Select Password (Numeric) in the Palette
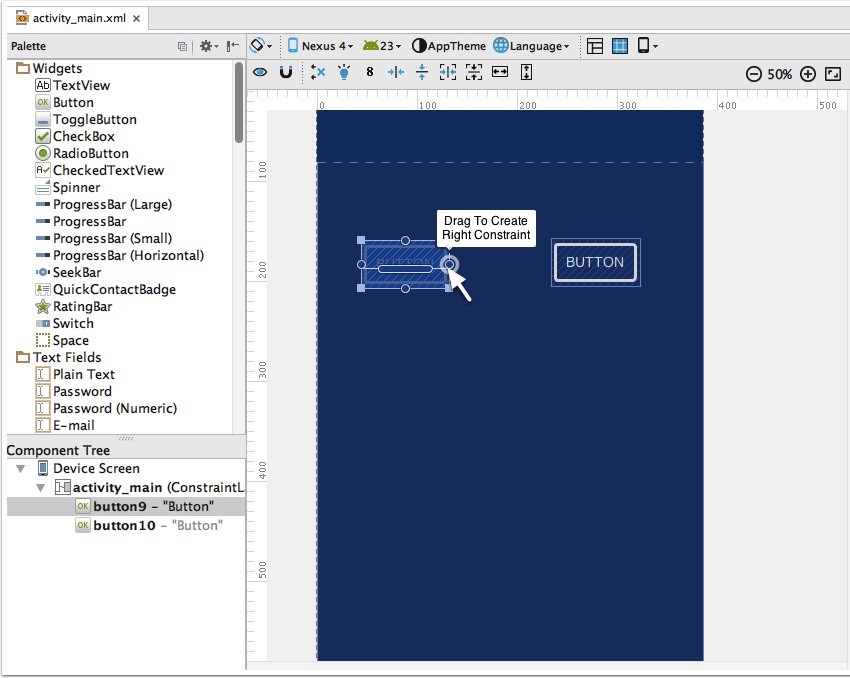 pyautogui.click(x=106, y=409)
